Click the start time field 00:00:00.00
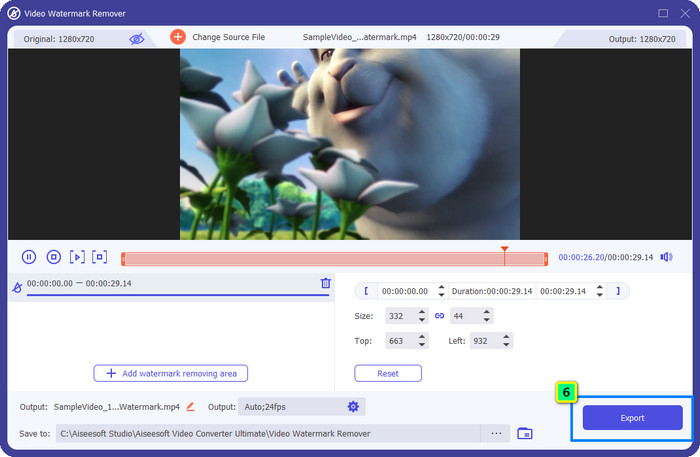Image resolution: width=700 pixels, height=457 pixels. pos(405,291)
